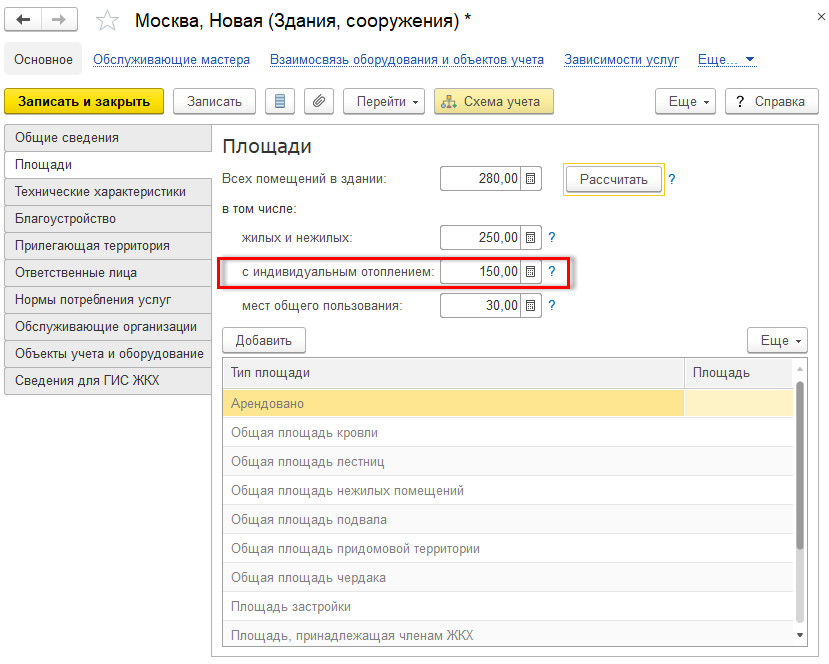
Task: Click the forward navigation arrow
Action: [59, 20]
